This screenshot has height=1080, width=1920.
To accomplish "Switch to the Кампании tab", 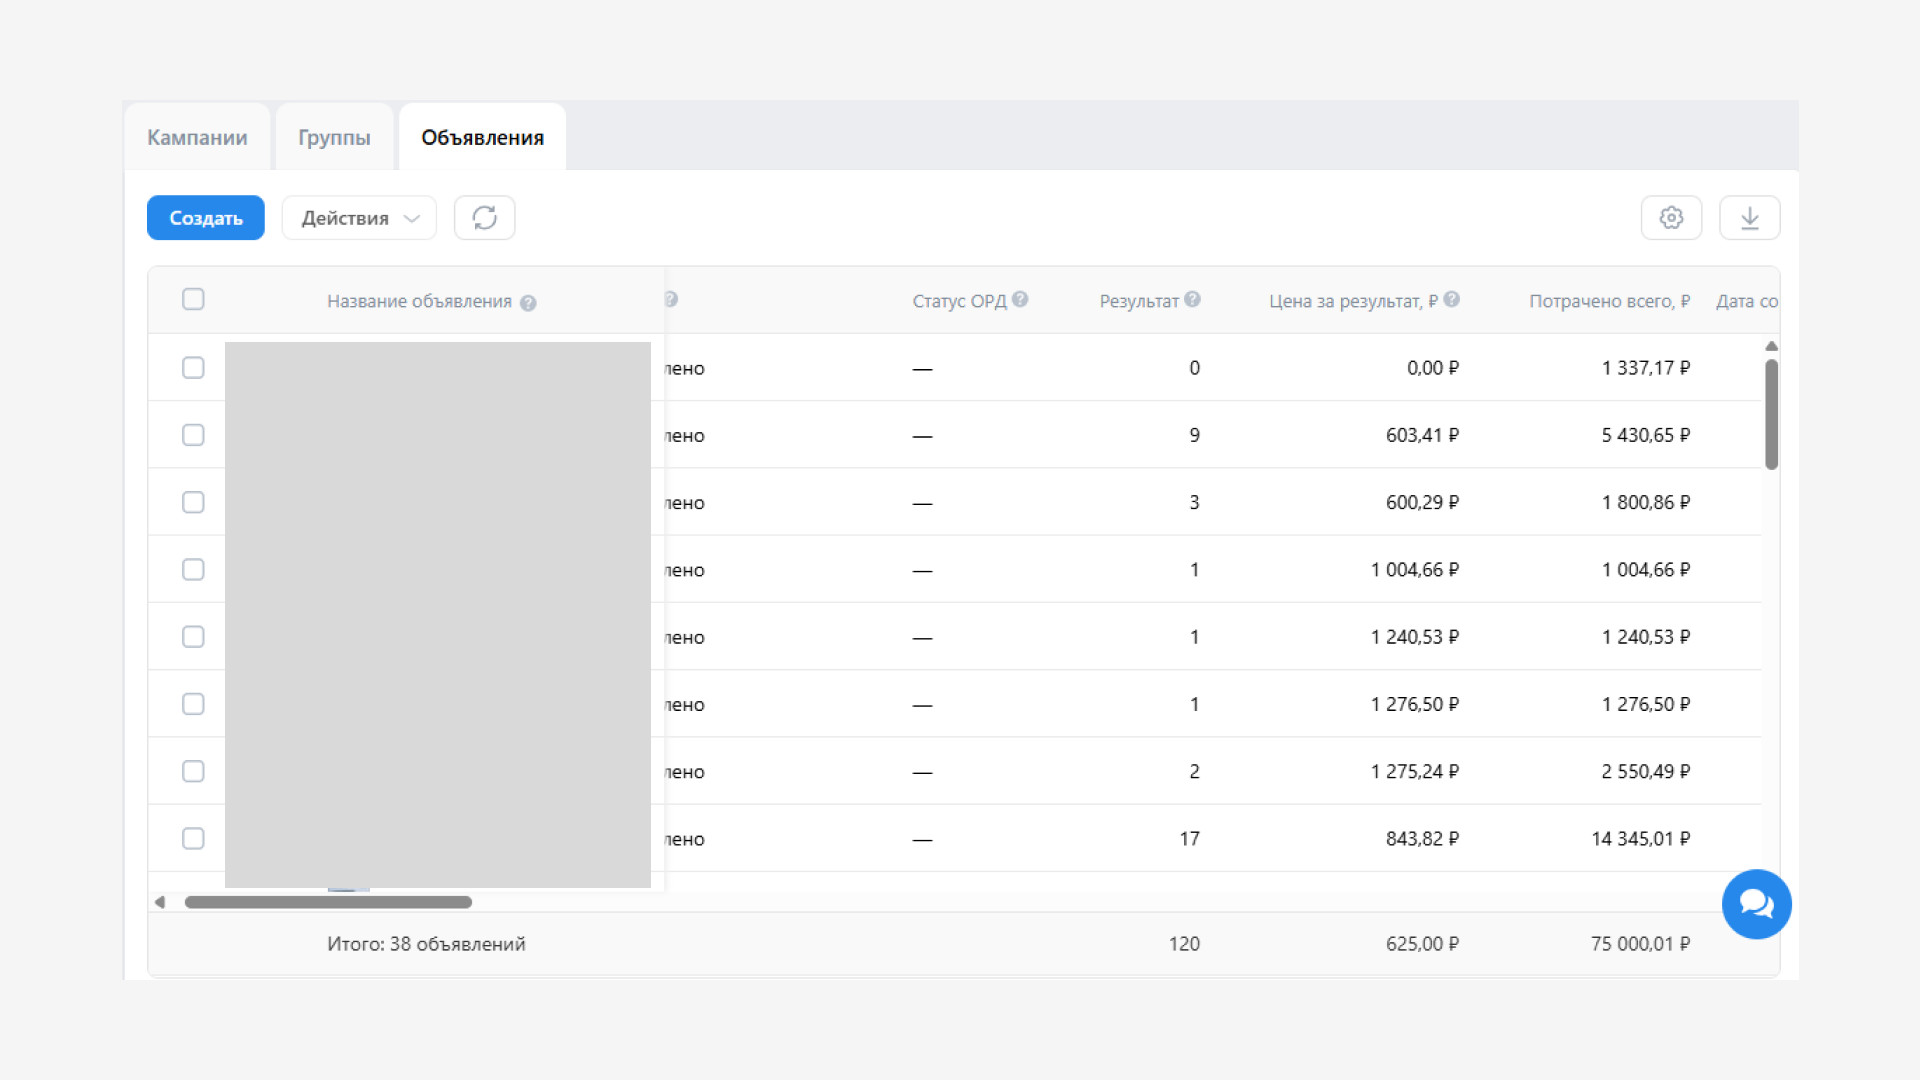I will click(x=197, y=138).
